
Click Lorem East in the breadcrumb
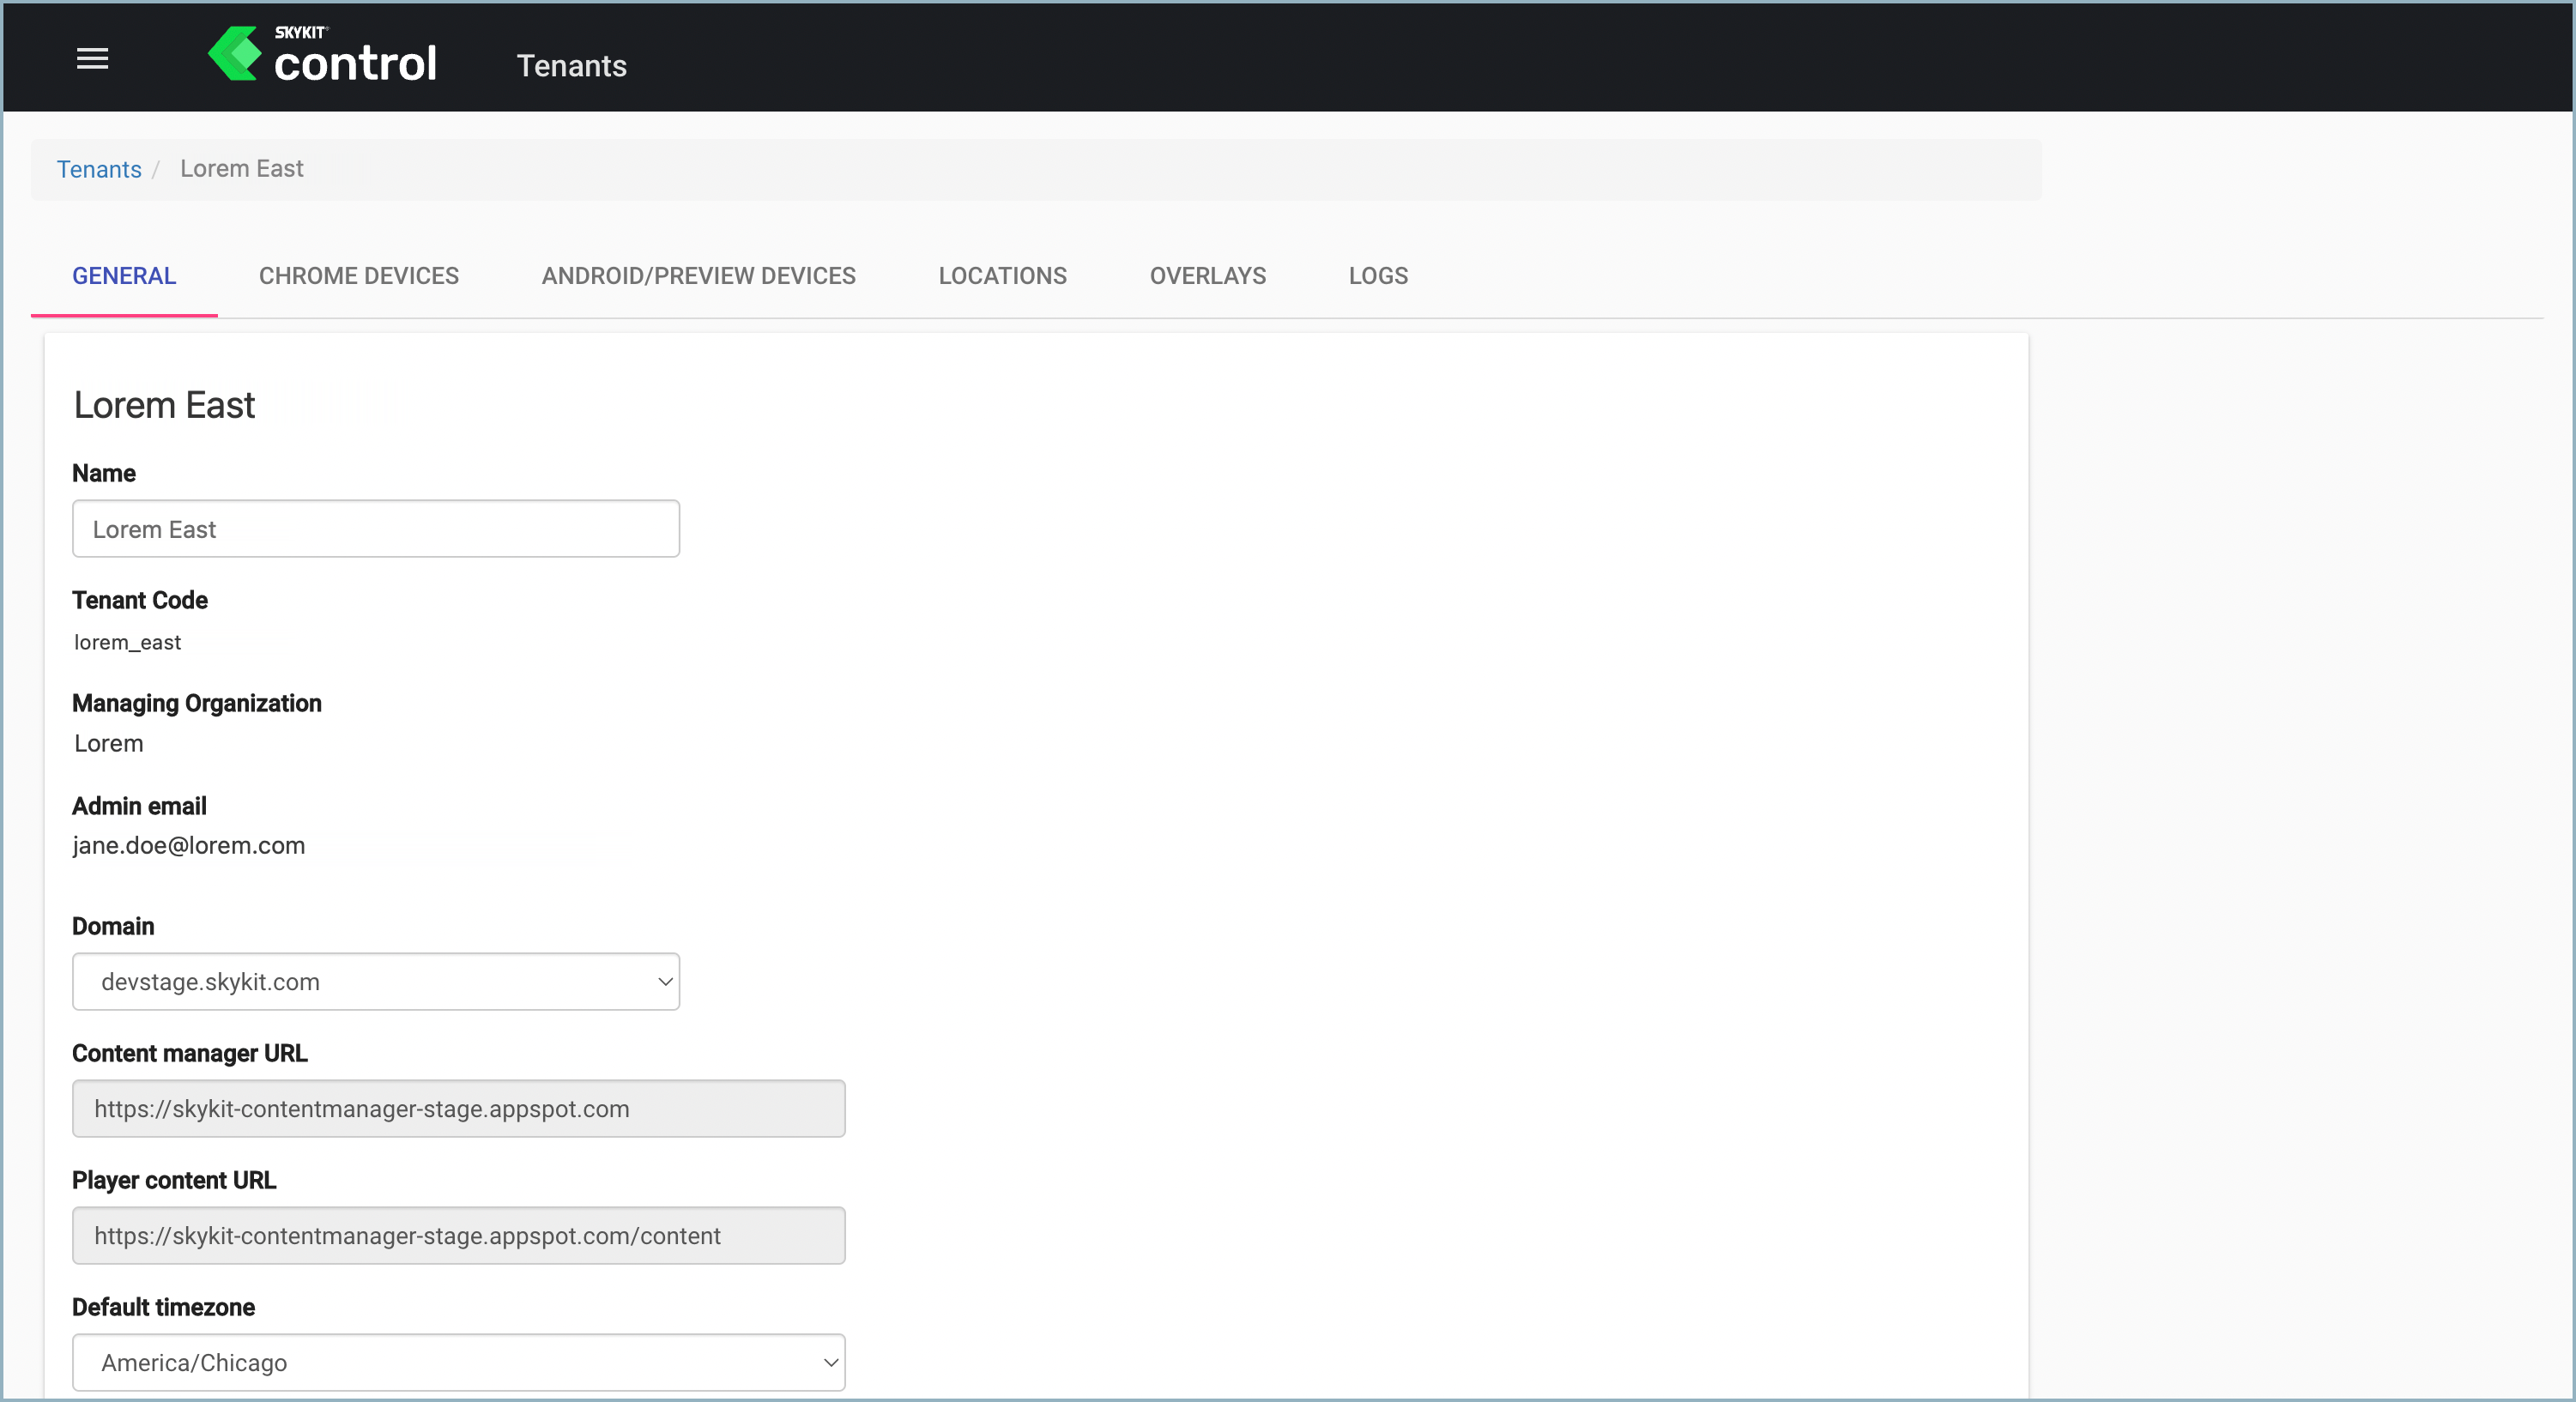[241, 169]
